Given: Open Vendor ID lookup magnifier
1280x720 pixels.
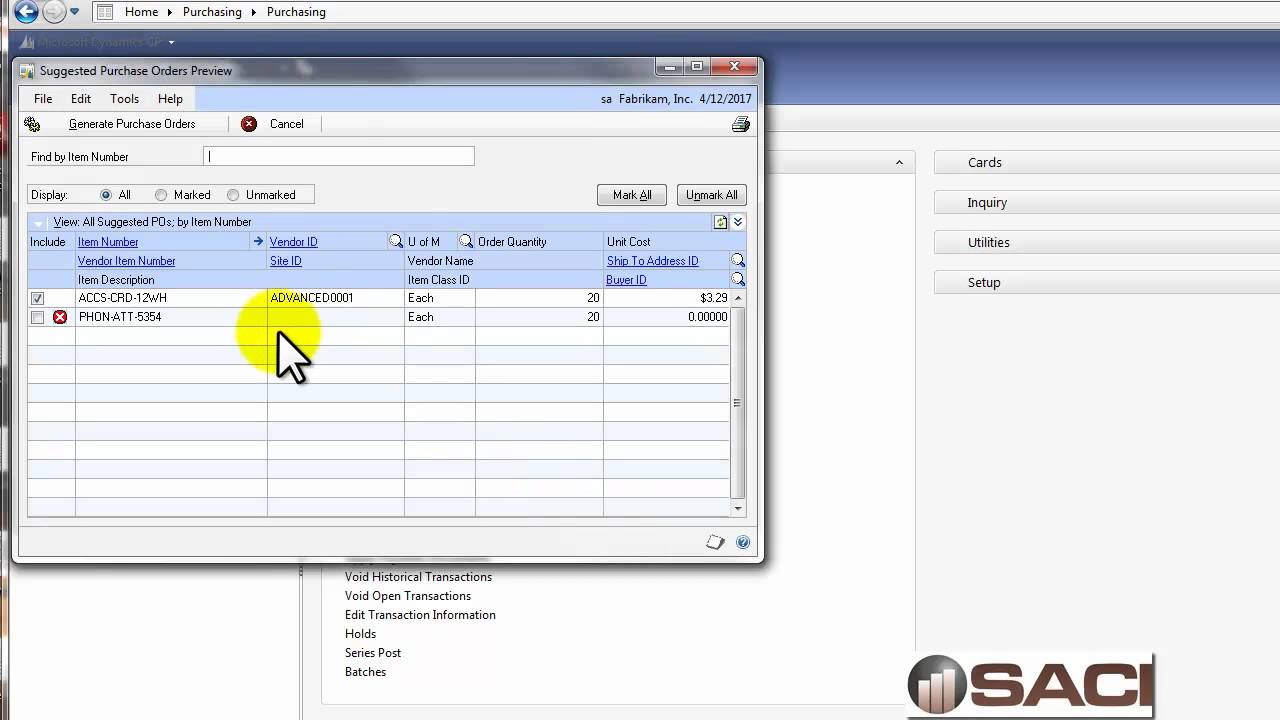Looking at the screenshot, I should [x=396, y=241].
